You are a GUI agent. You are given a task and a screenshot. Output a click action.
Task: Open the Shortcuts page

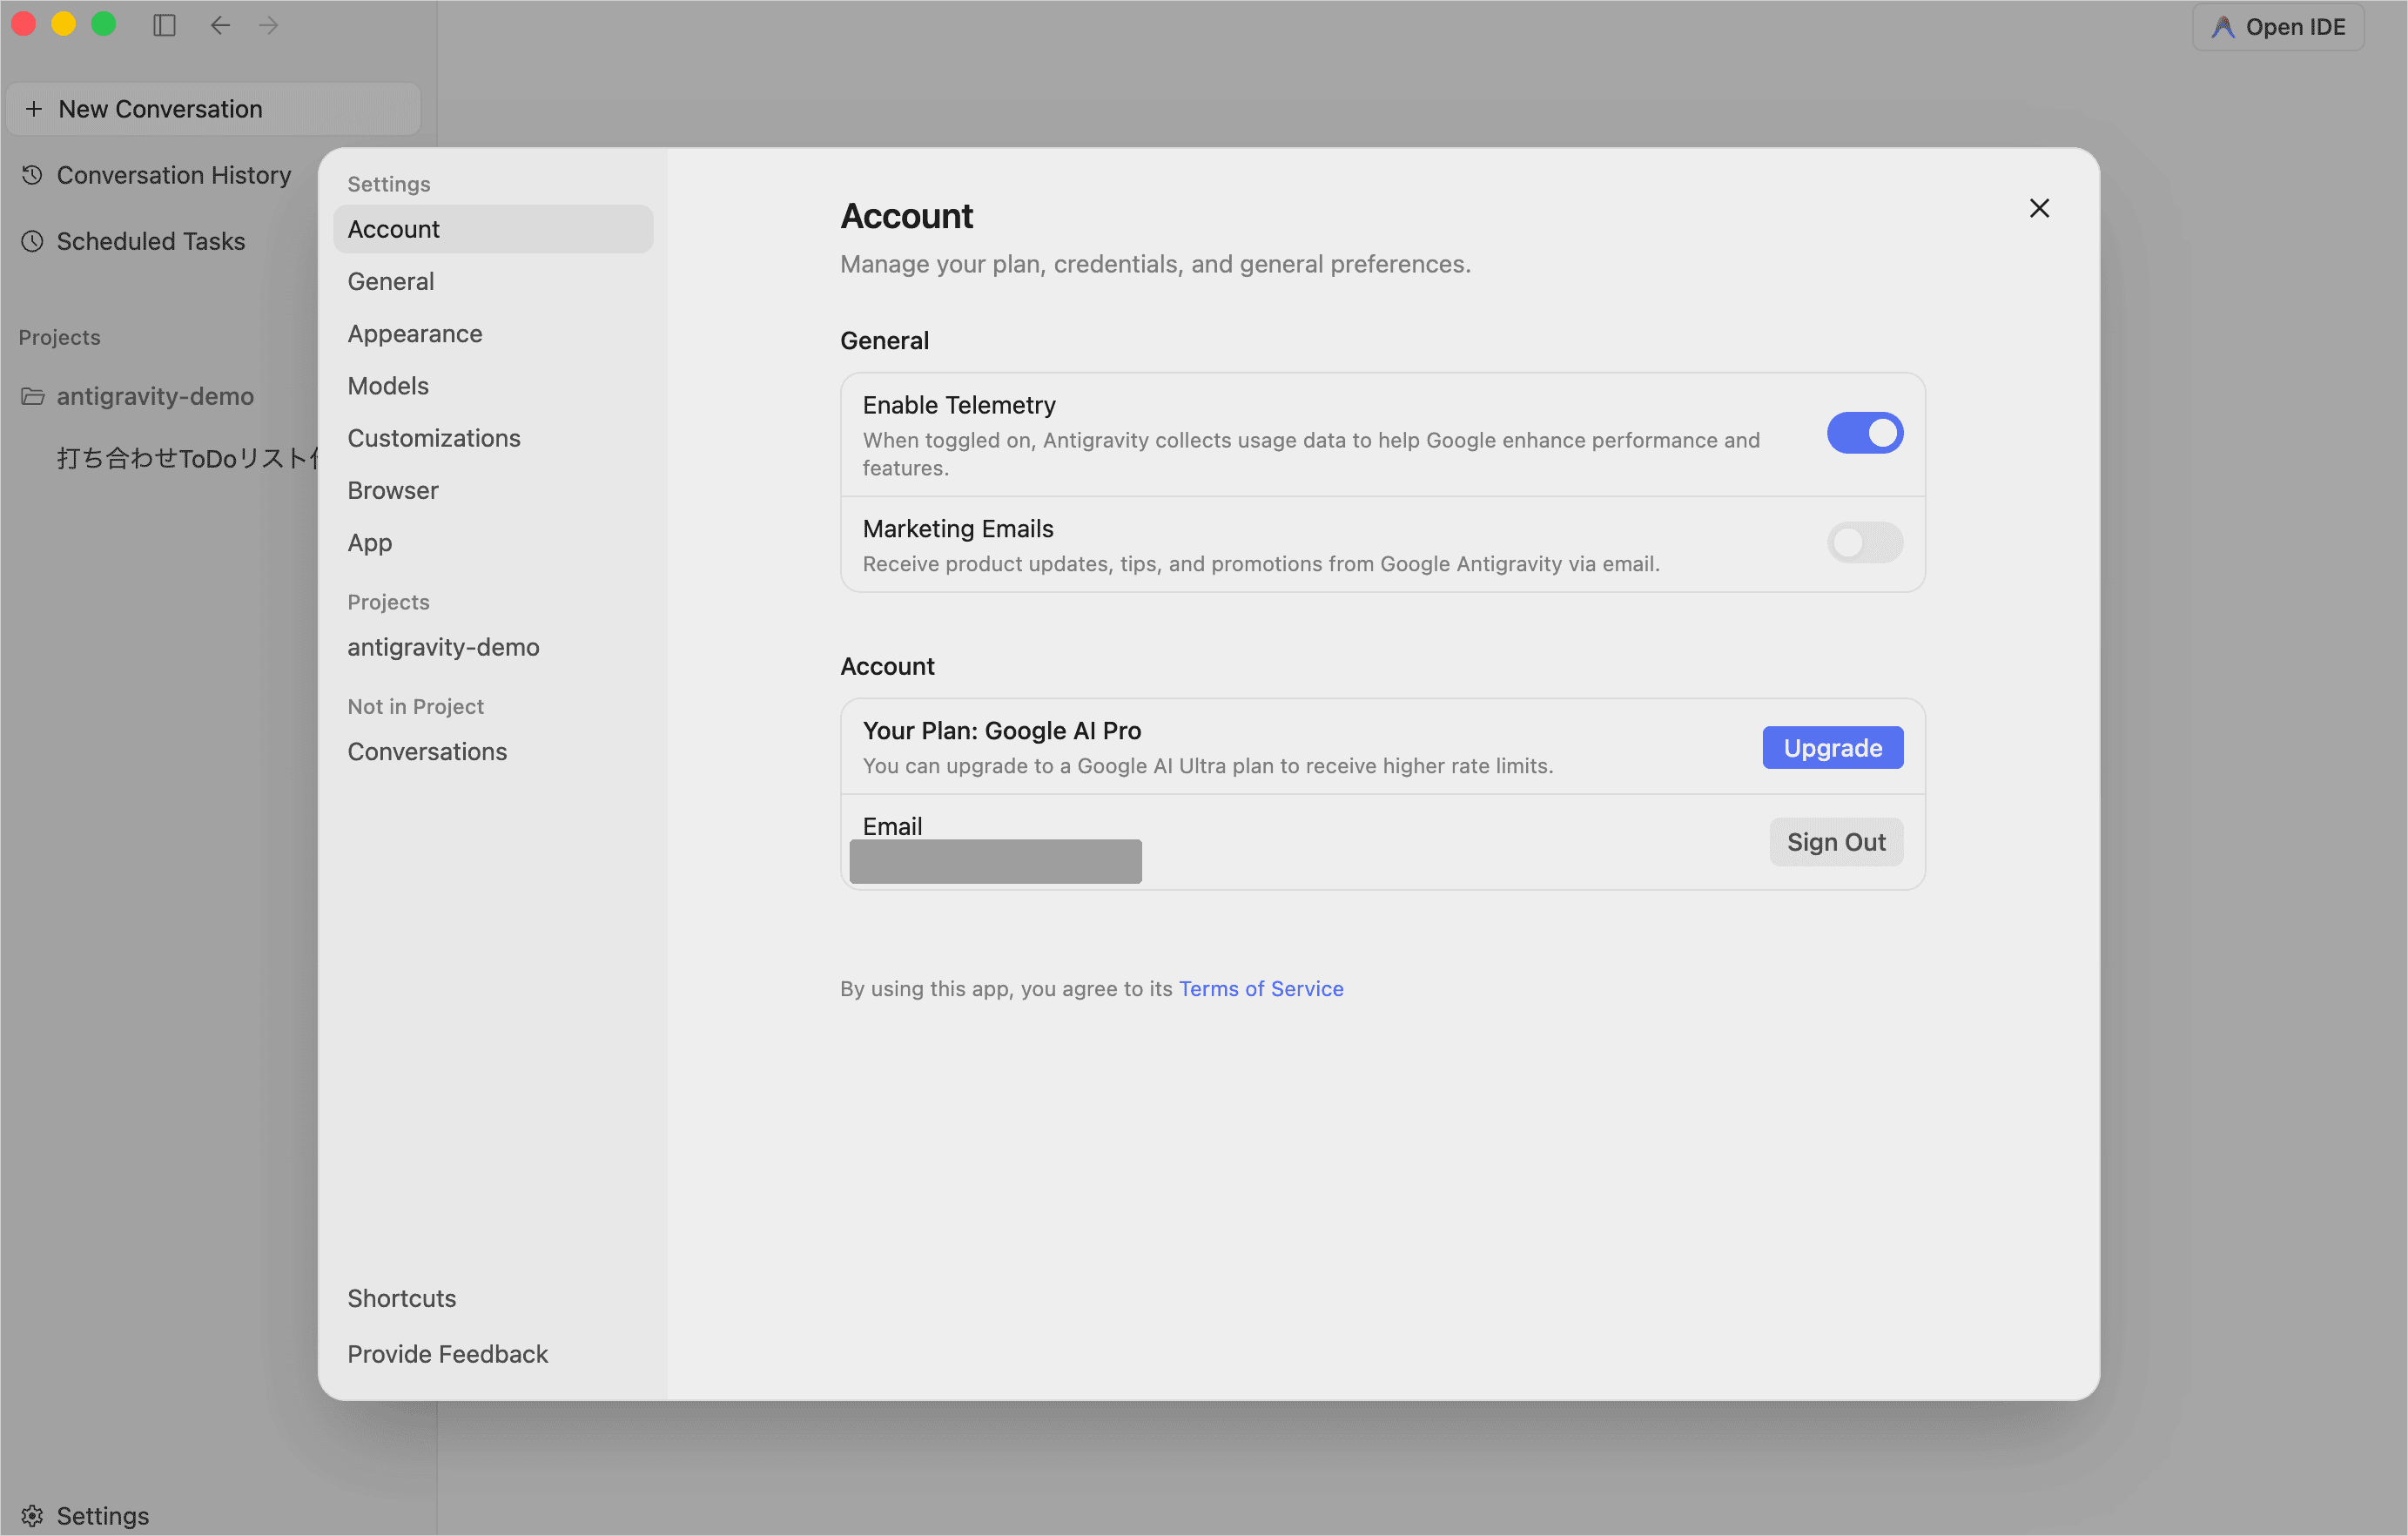click(x=493, y=1298)
